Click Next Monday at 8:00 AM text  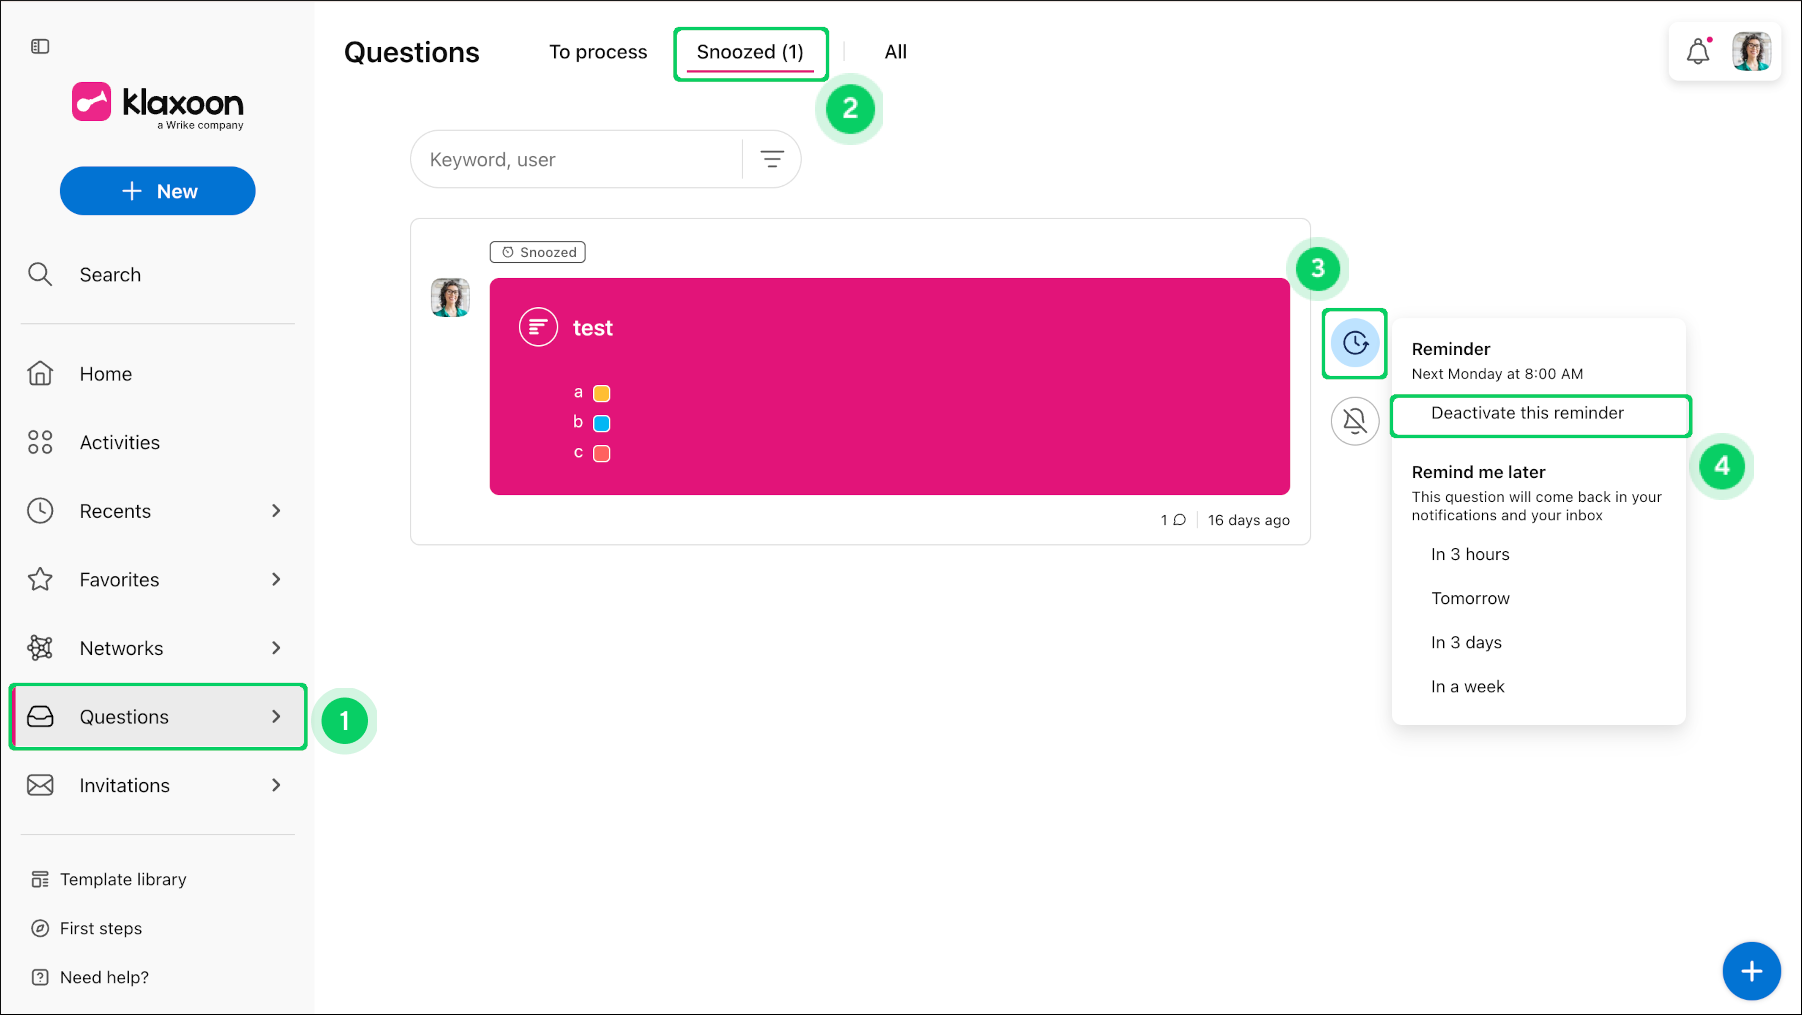click(1497, 374)
